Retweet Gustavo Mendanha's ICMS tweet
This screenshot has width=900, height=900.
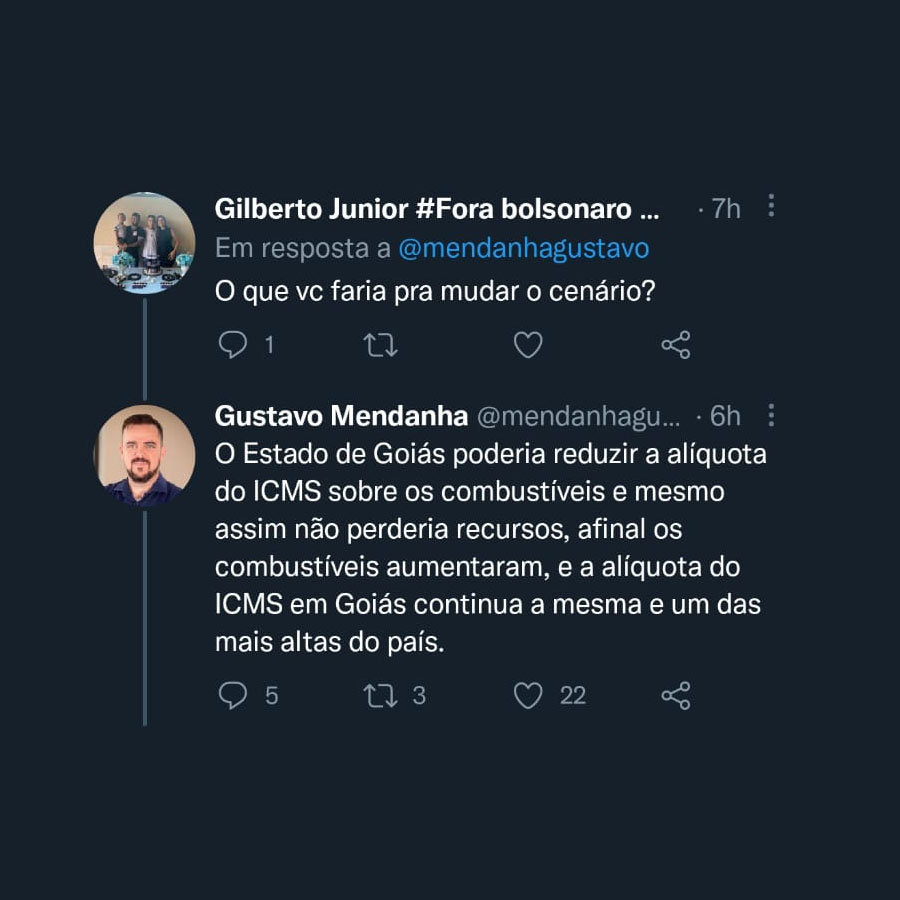[380, 695]
